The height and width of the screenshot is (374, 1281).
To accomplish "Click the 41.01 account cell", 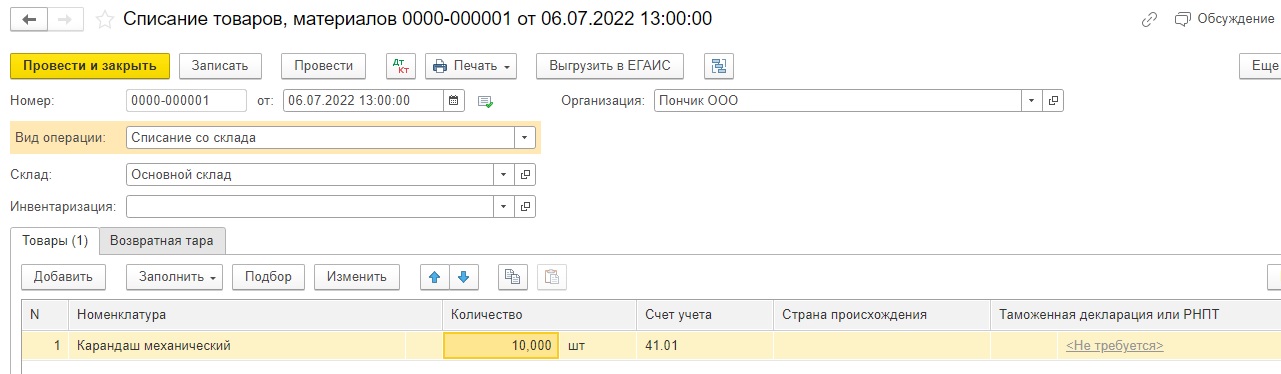I will coord(705,346).
